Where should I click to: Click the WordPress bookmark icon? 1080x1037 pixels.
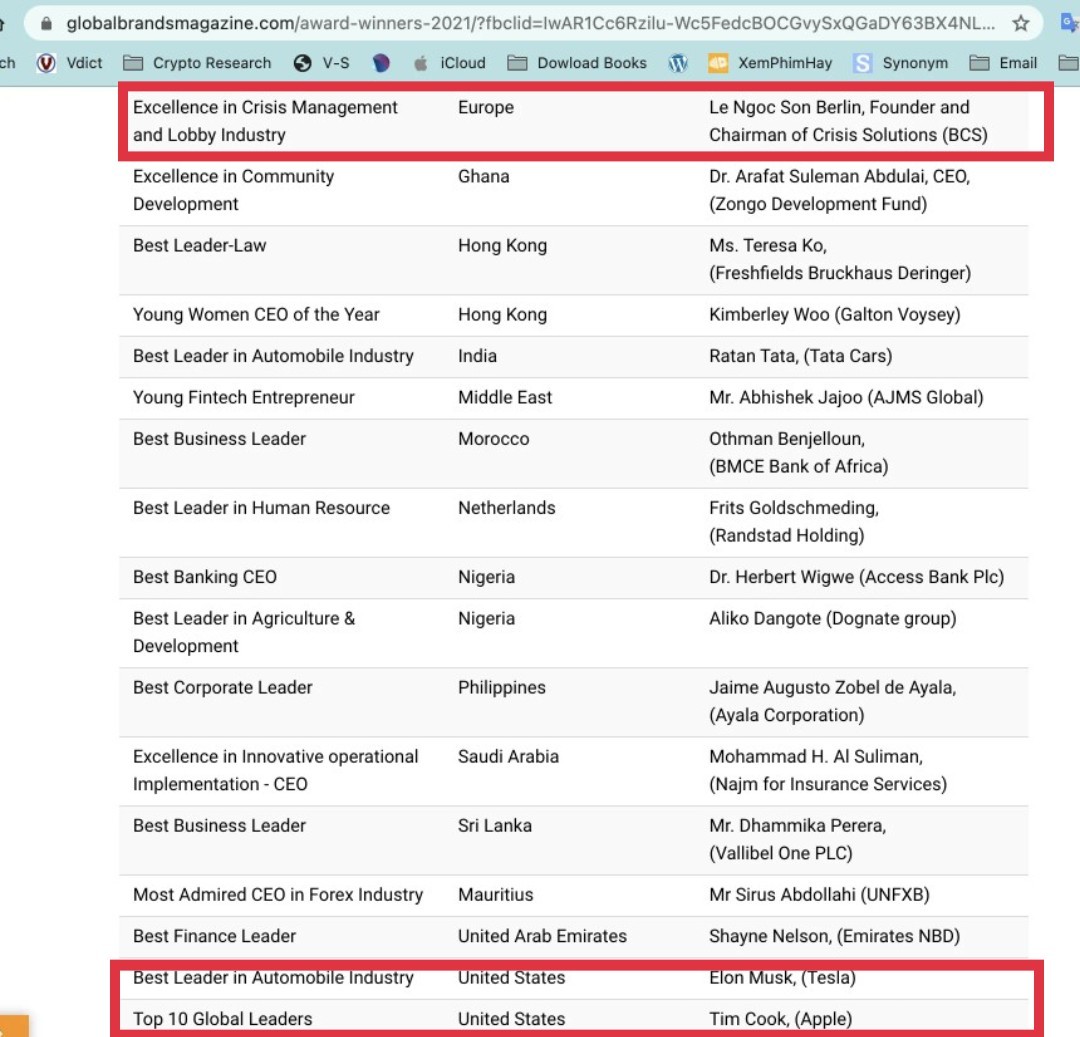678,63
